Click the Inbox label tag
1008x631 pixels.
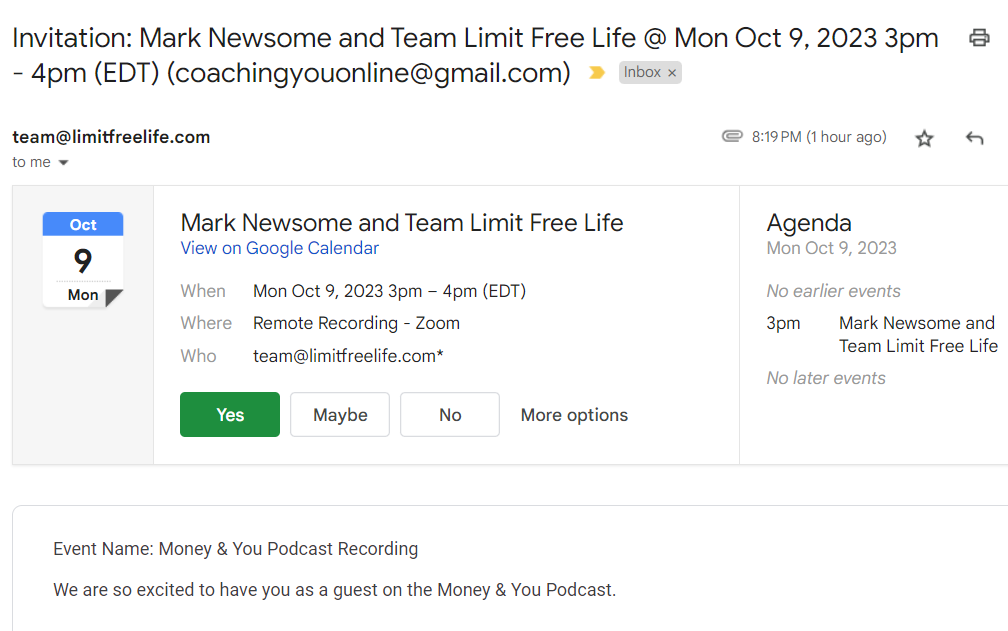641,73
